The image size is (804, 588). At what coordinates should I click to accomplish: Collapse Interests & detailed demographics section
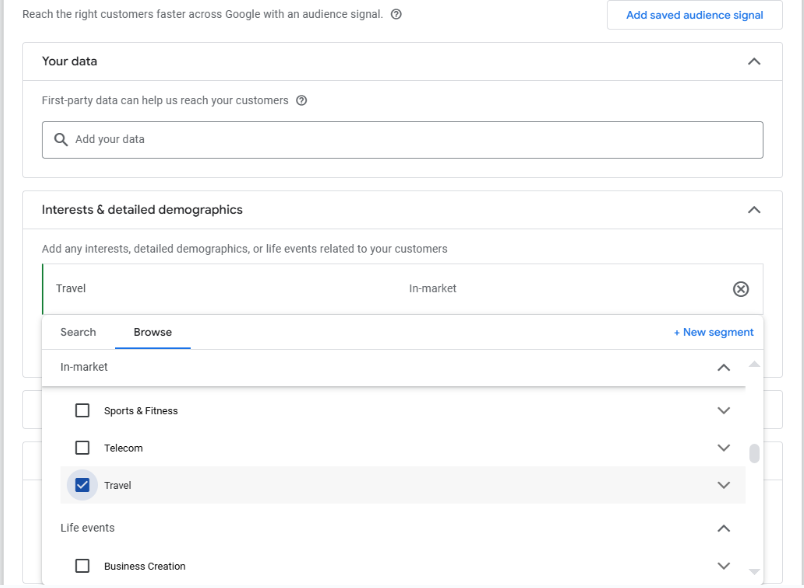pos(754,210)
